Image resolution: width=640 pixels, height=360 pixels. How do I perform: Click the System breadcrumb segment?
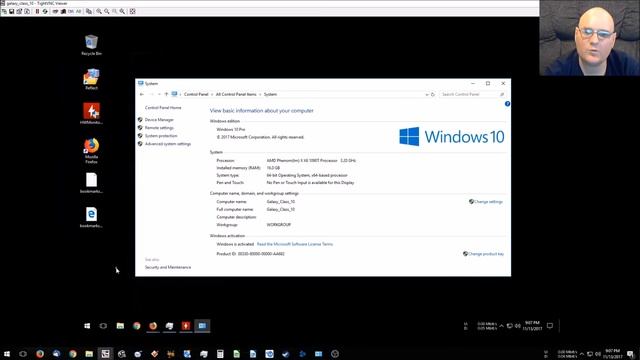pyautogui.click(x=270, y=94)
